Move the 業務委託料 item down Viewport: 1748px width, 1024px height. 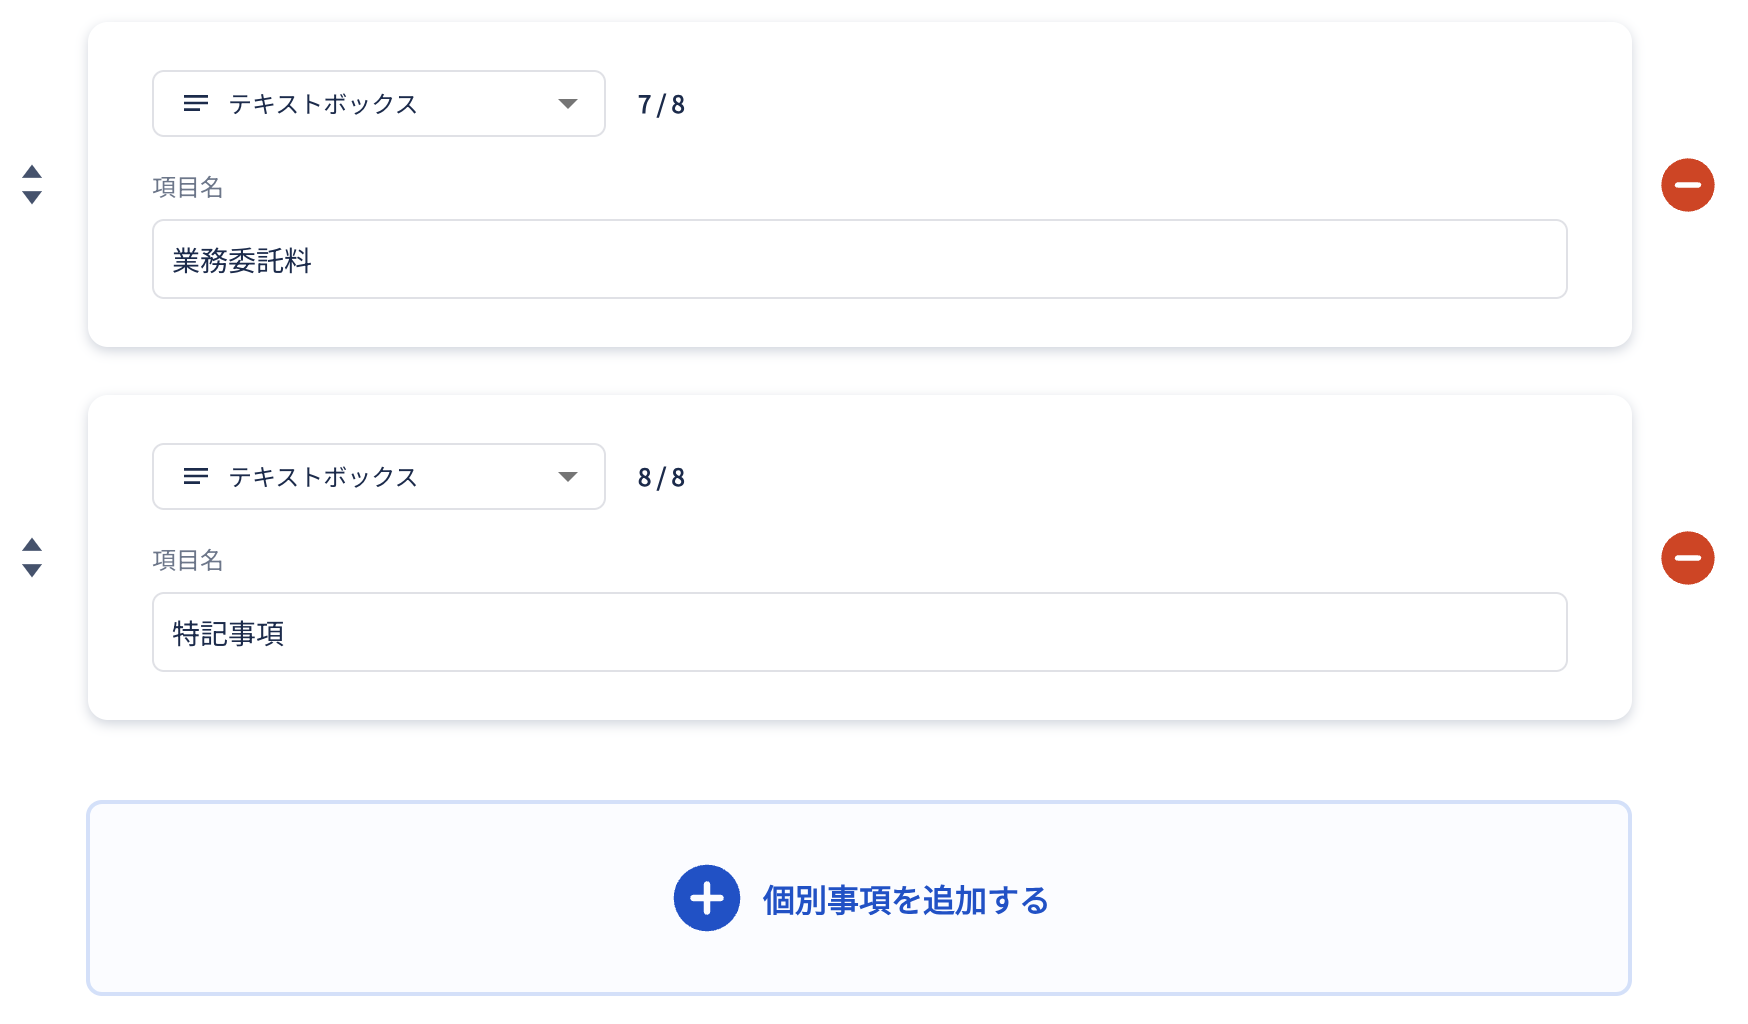coord(32,198)
